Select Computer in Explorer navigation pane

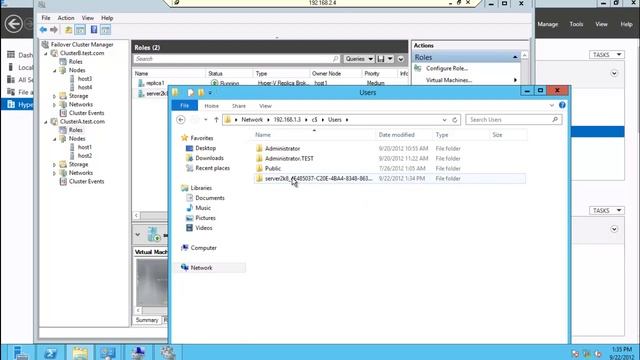(203, 248)
